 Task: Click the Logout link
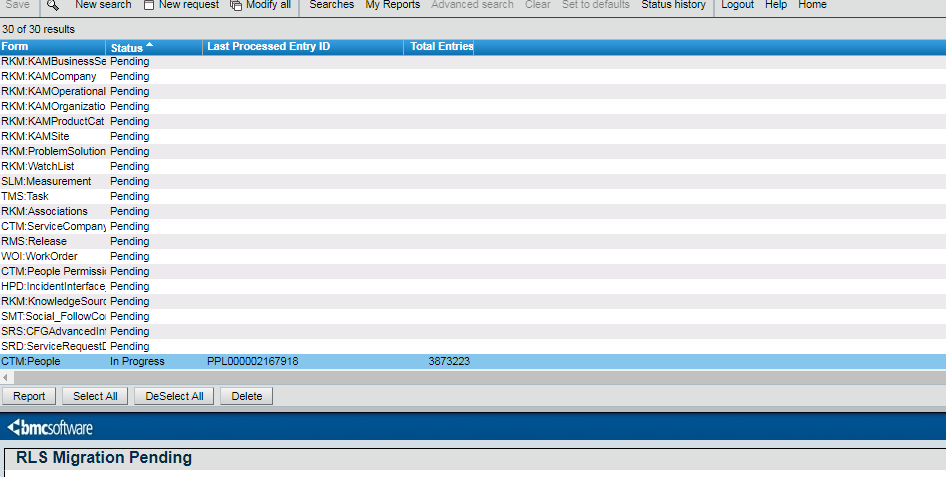(737, 5)
